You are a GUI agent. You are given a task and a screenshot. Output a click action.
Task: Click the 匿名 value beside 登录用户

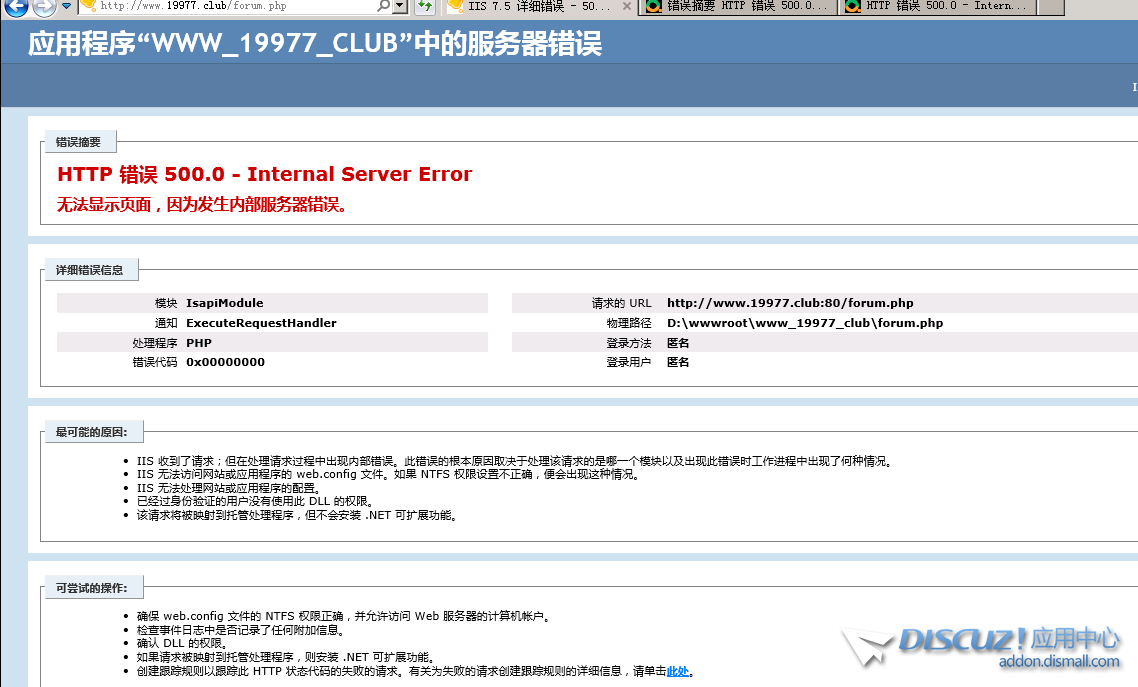678,362
